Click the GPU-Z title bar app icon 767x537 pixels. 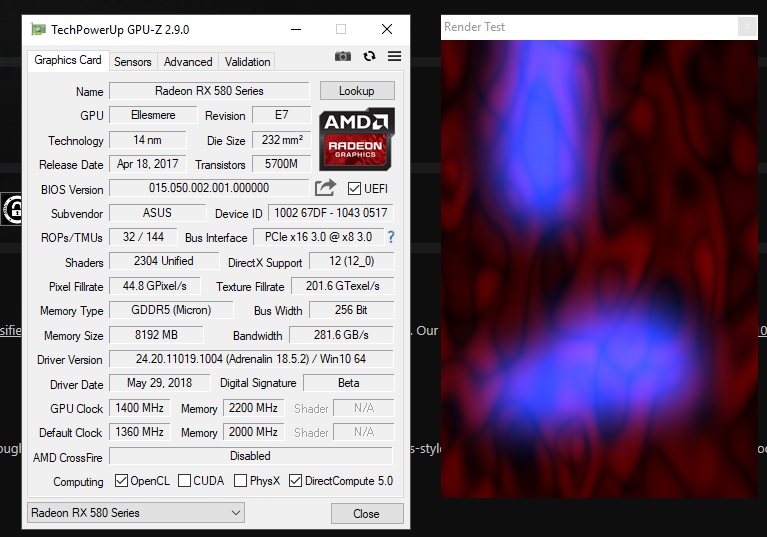click(38, 29)
